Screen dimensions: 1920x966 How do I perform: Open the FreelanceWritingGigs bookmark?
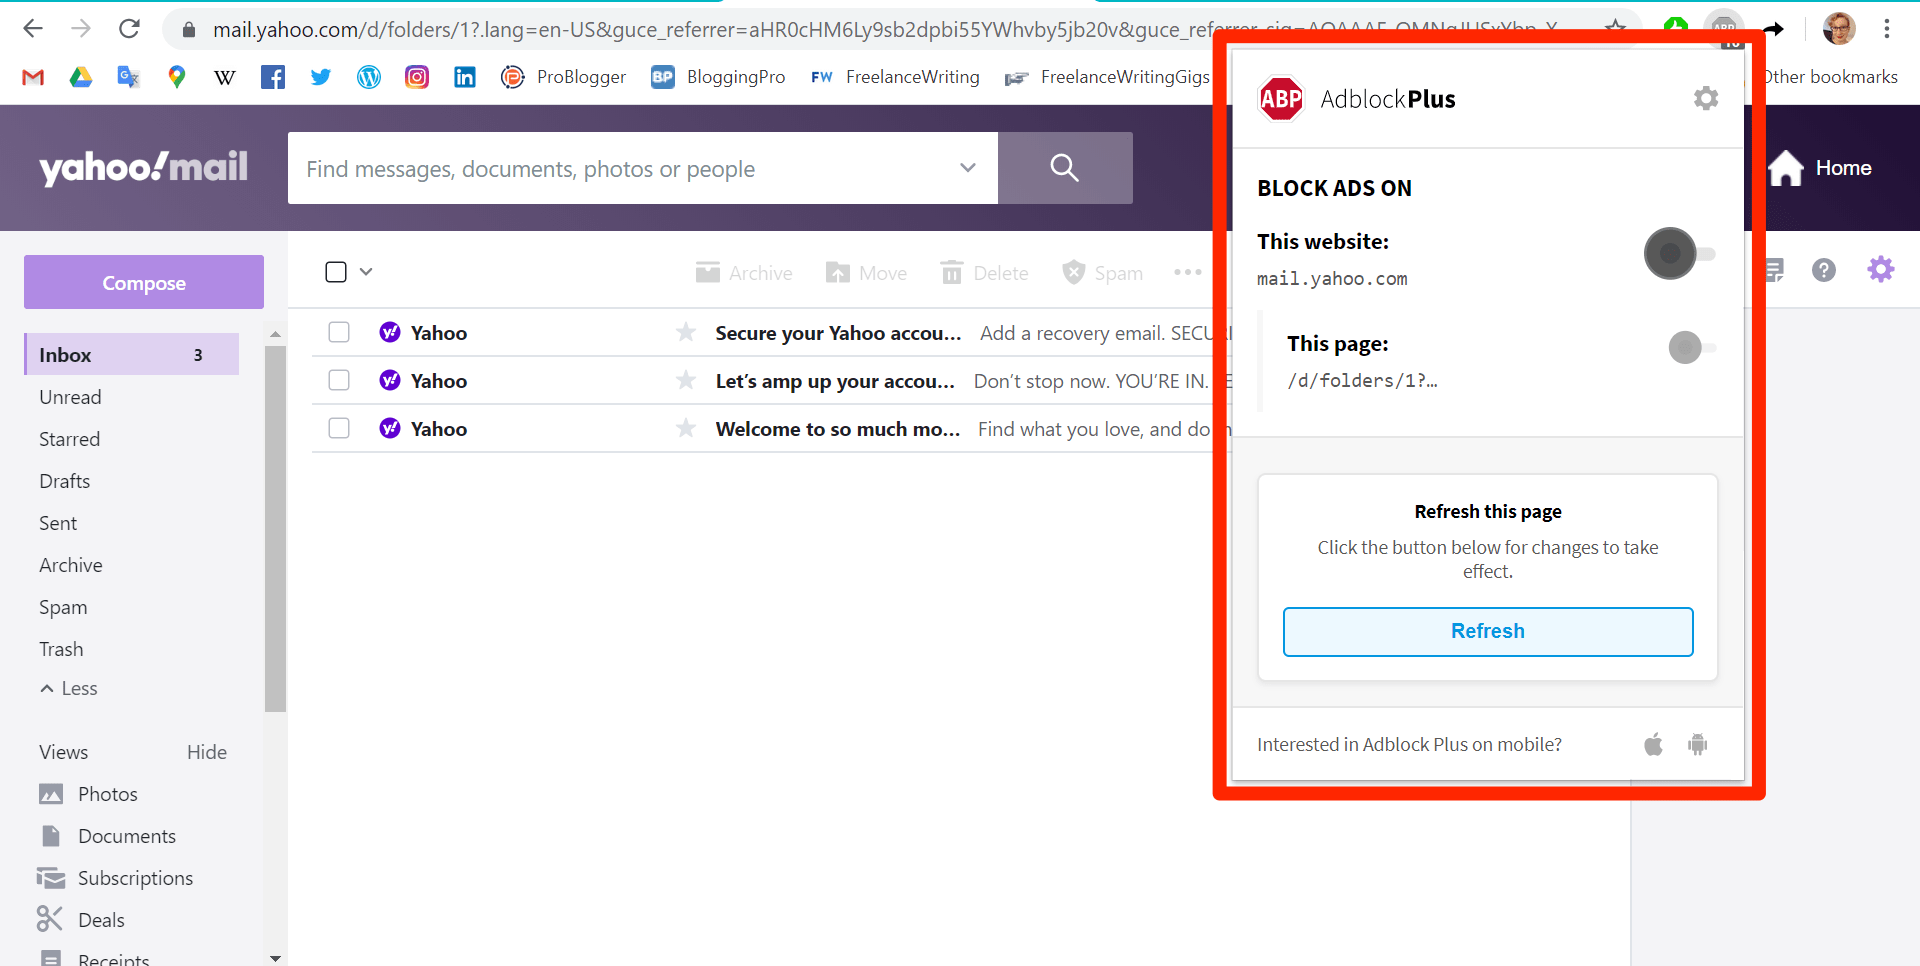point(1108,77)
